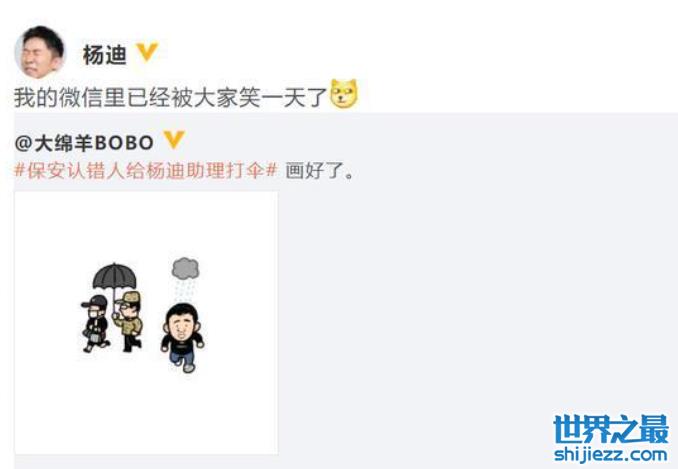Open hashtag #保安认错人给杨迪助理打伞#
678x469 pixels.
coord(145,170)
